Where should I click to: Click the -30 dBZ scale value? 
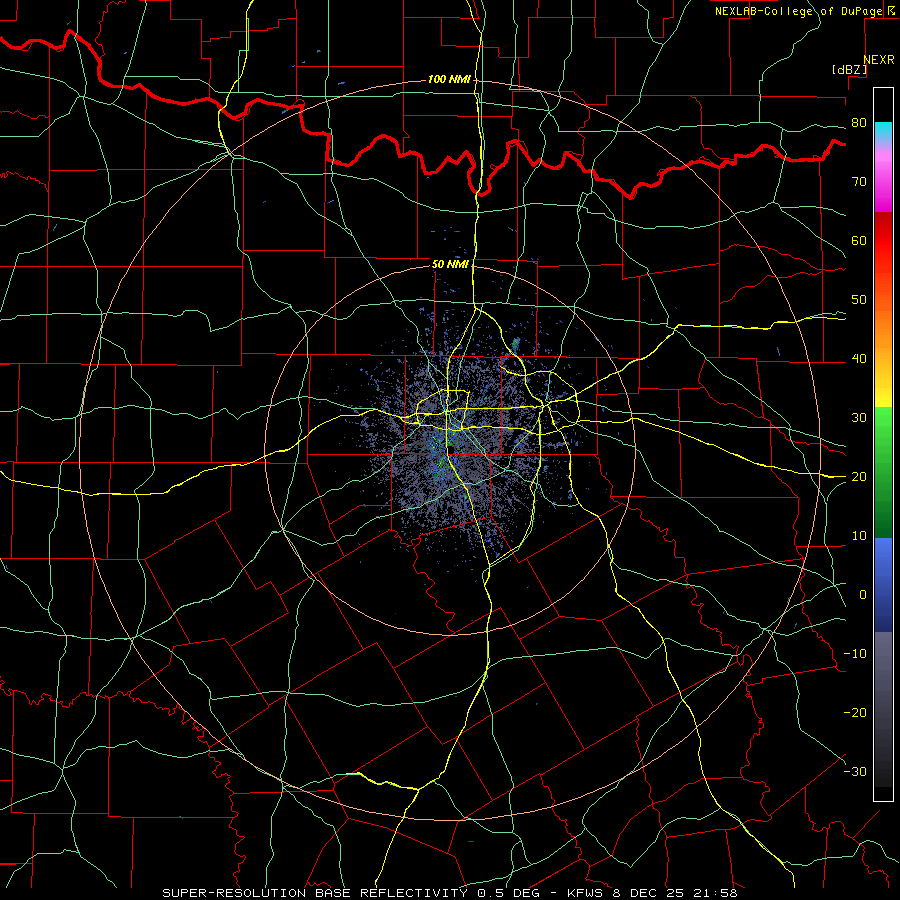click(855, 772)
